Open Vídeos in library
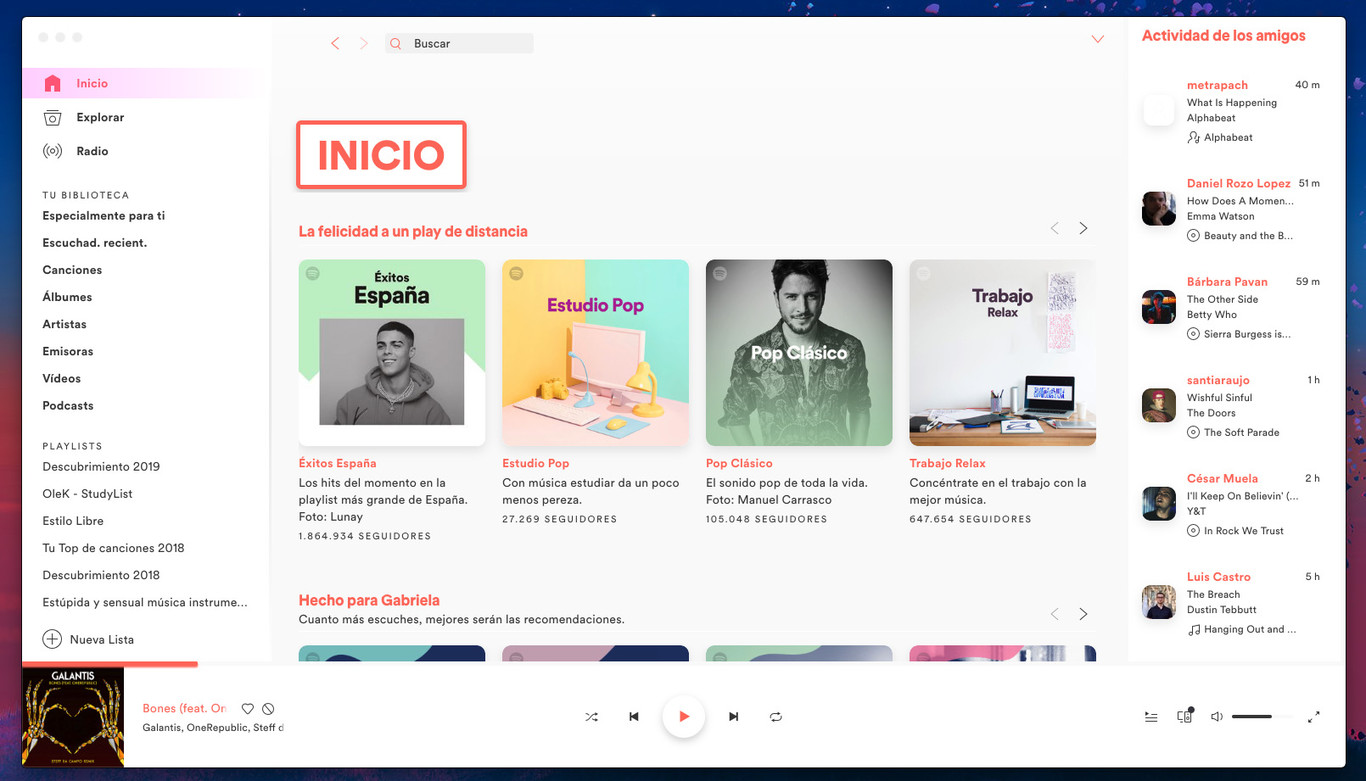The image size is (1366, 781). (61, 378)
